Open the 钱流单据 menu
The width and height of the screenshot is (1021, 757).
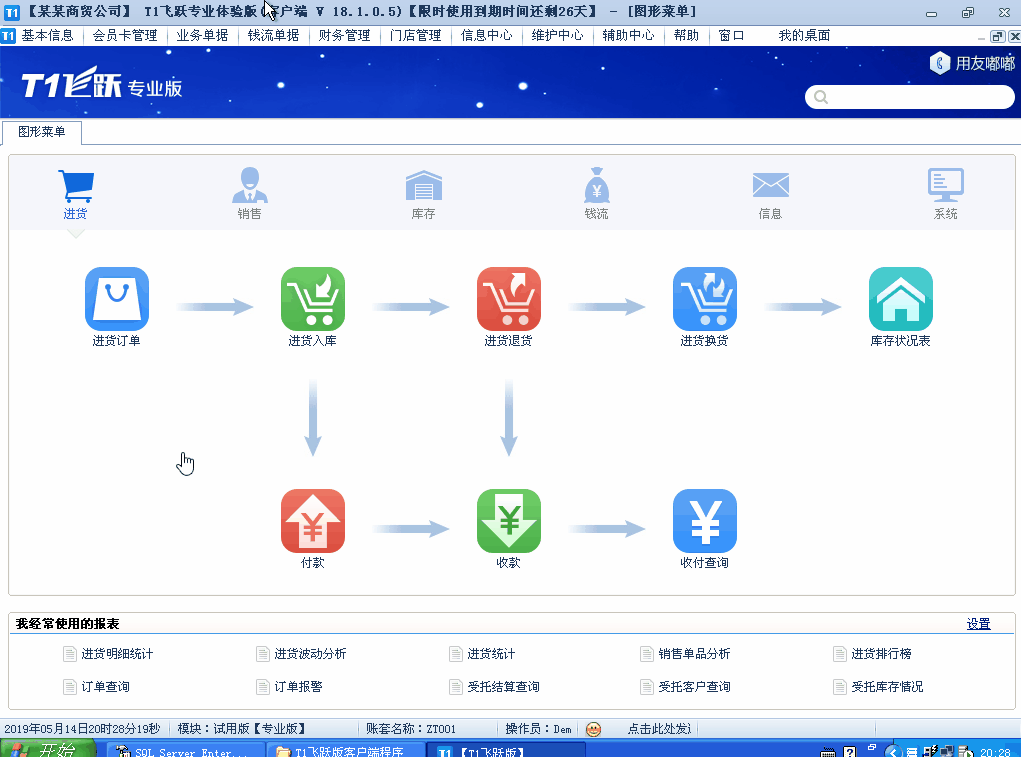coord(273,35)
